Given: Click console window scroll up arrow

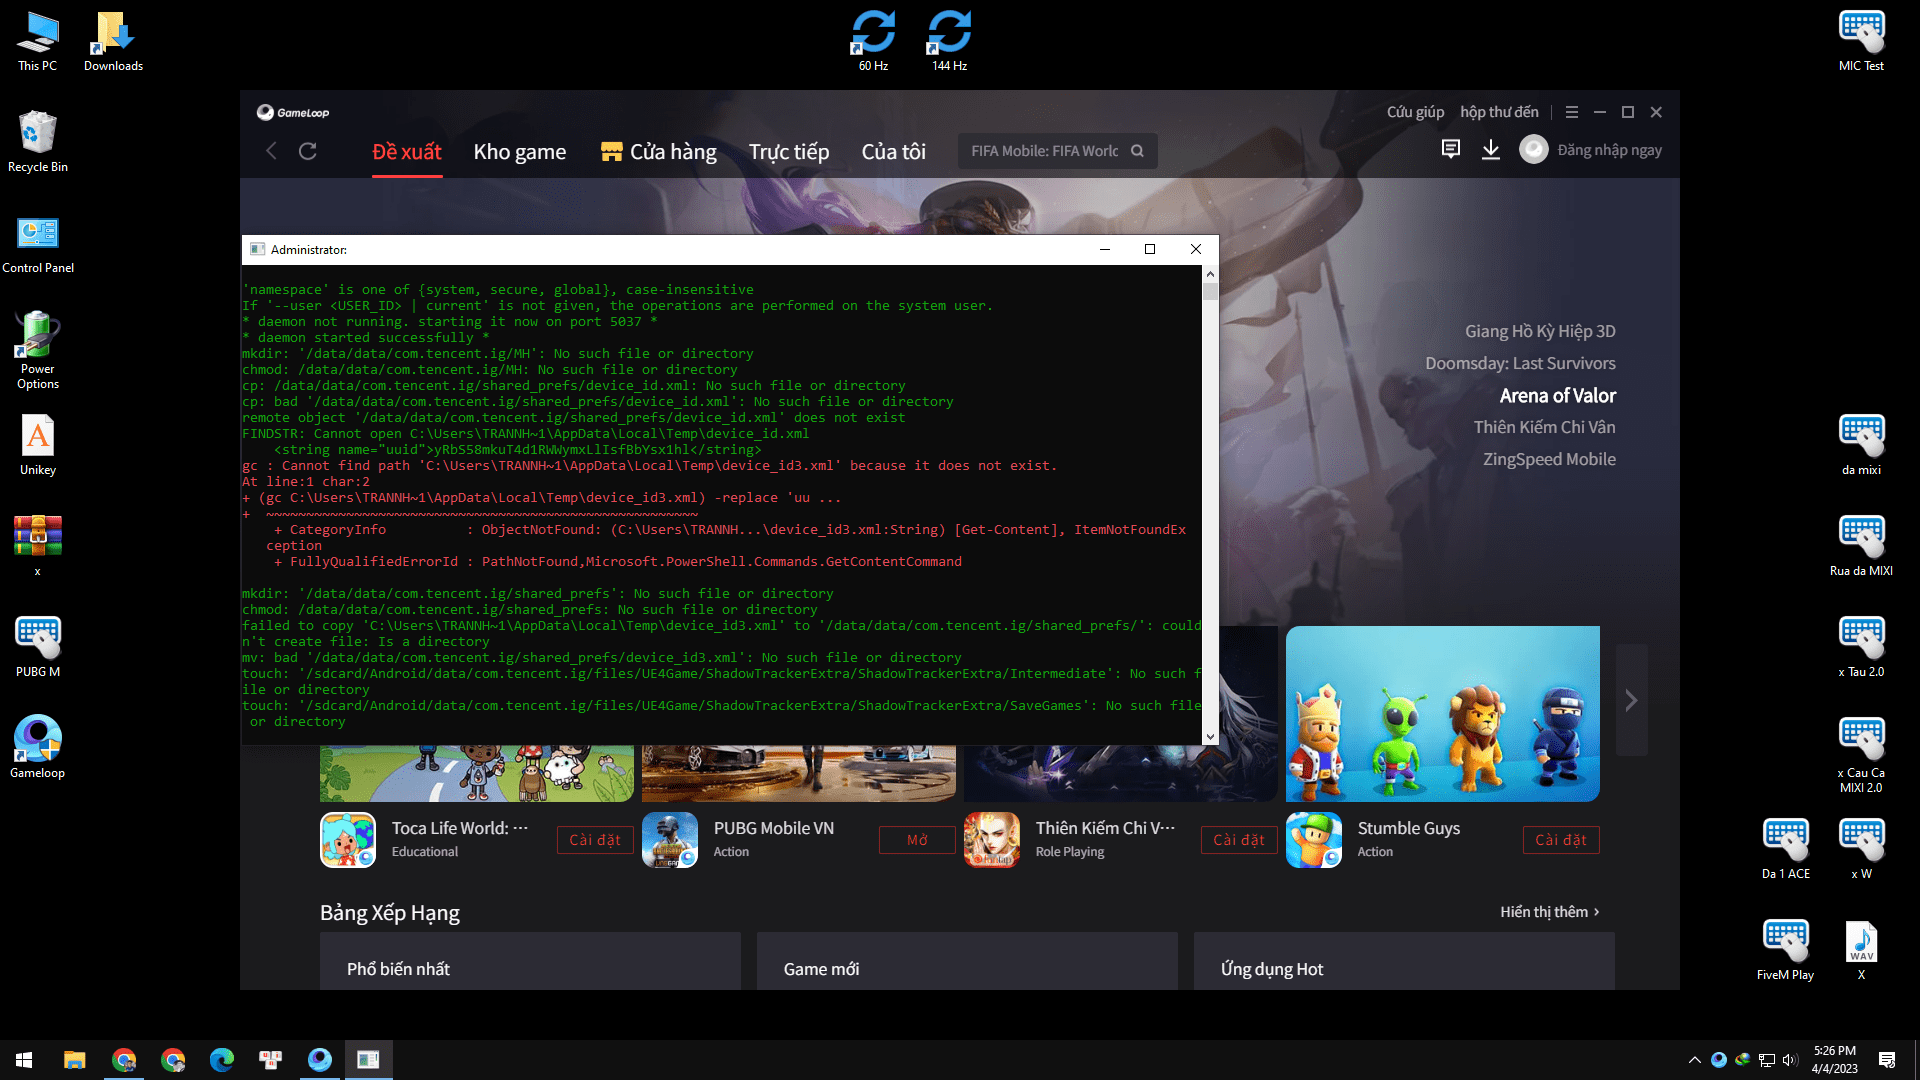Looking at the screenshot, I should tap(1210, 274).
